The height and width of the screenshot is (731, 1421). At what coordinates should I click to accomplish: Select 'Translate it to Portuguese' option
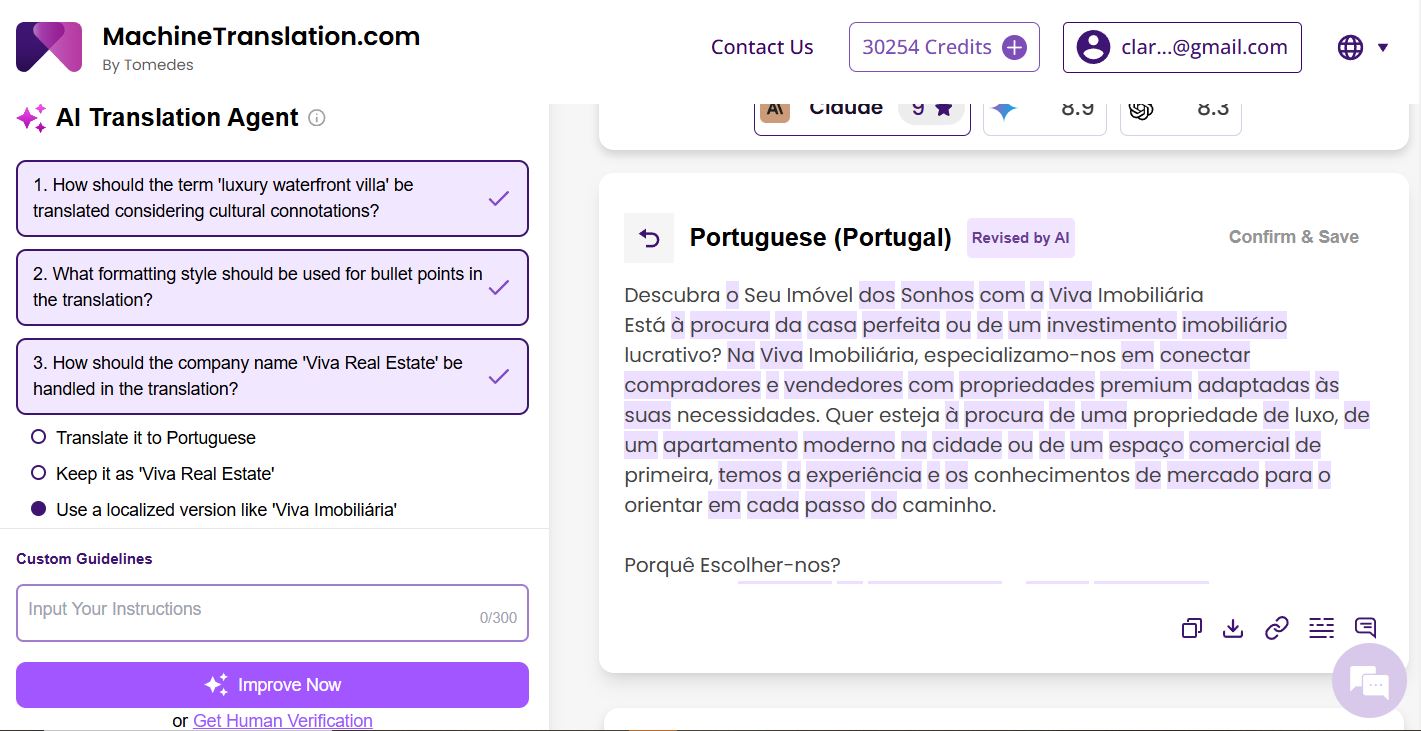click(39, 437)
